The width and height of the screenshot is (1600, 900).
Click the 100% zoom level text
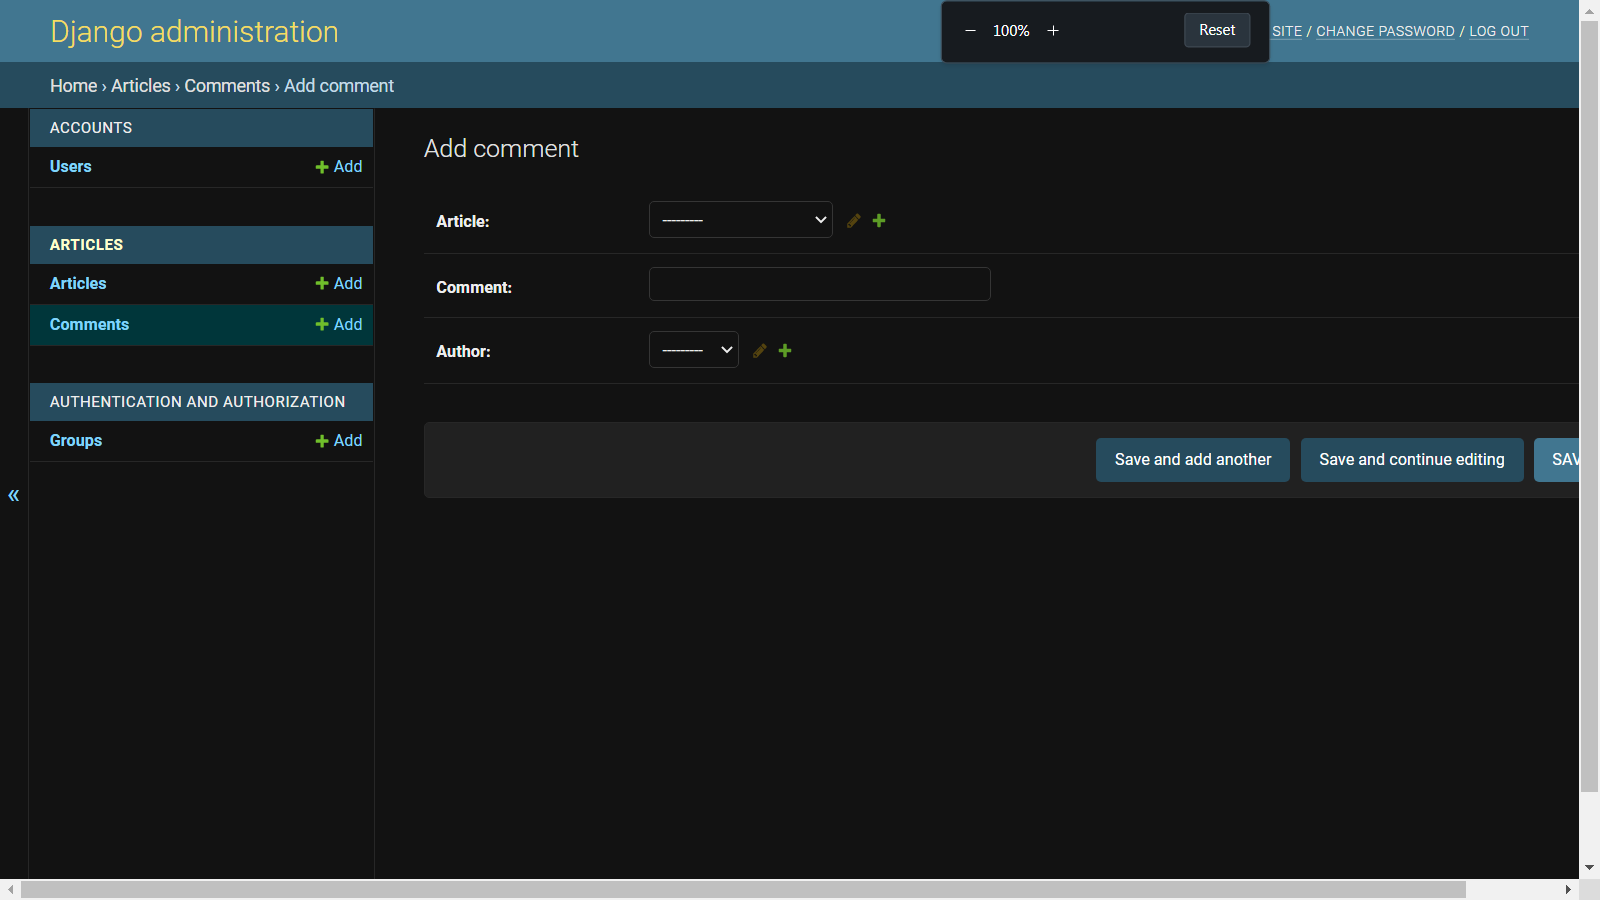point(1011,31)
